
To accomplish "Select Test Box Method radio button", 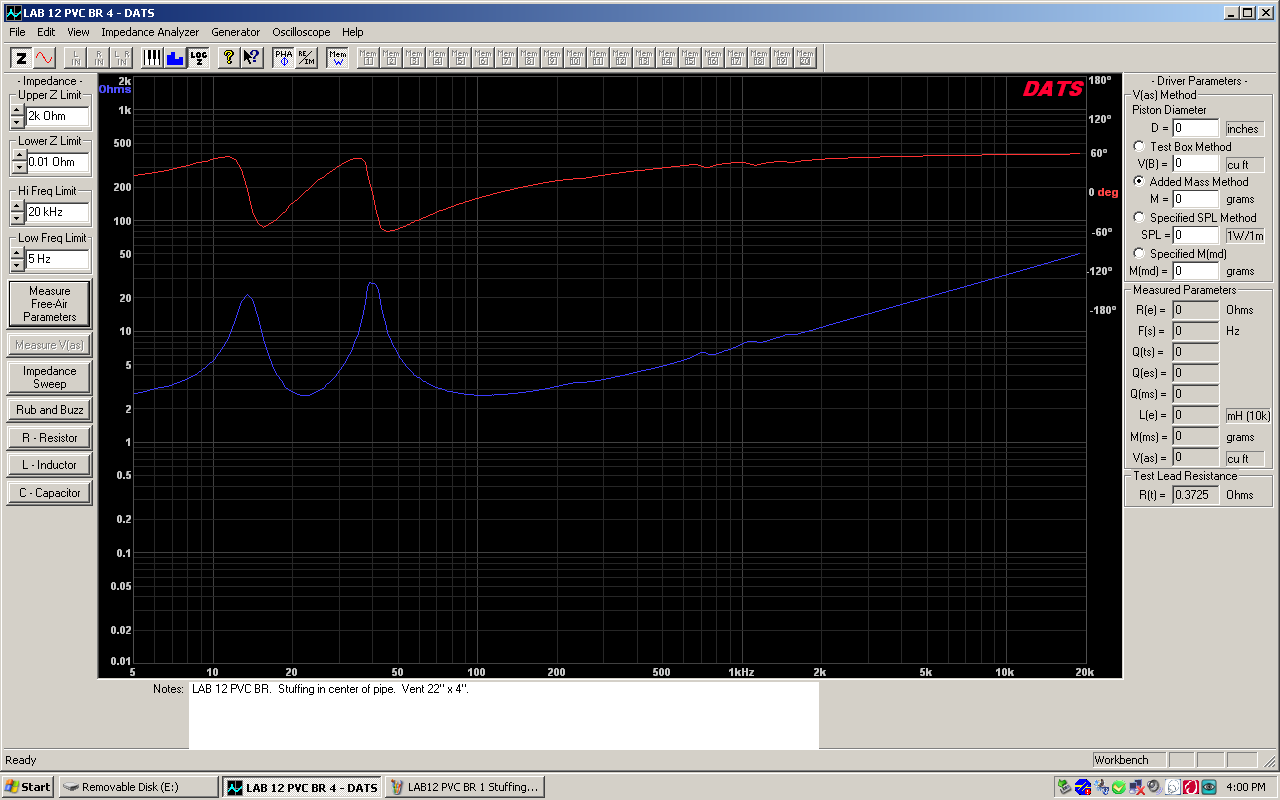I will click(1139, 147).
